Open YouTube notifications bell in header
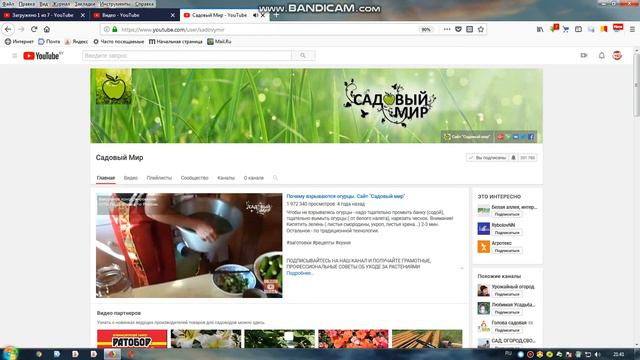The image size is (640, 360). pyautogui.click(x=602, y=56)
